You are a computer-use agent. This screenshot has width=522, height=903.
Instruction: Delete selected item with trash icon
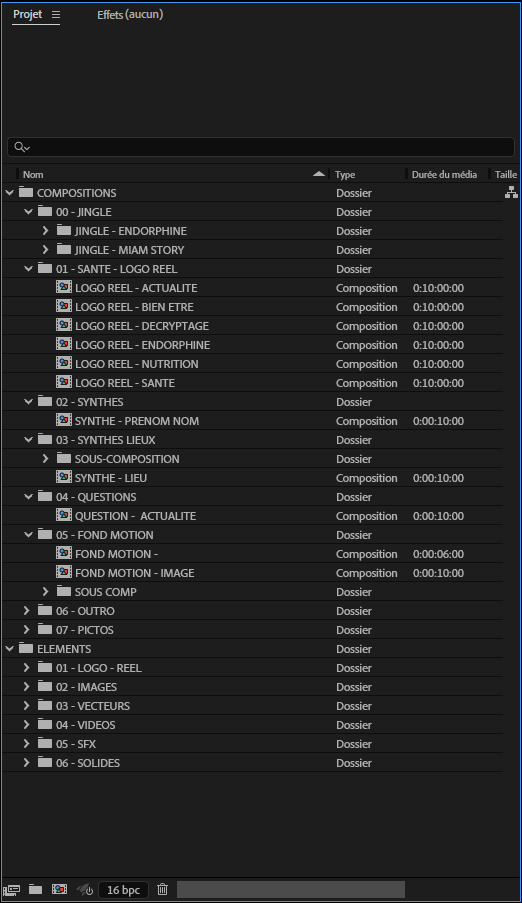162,890
